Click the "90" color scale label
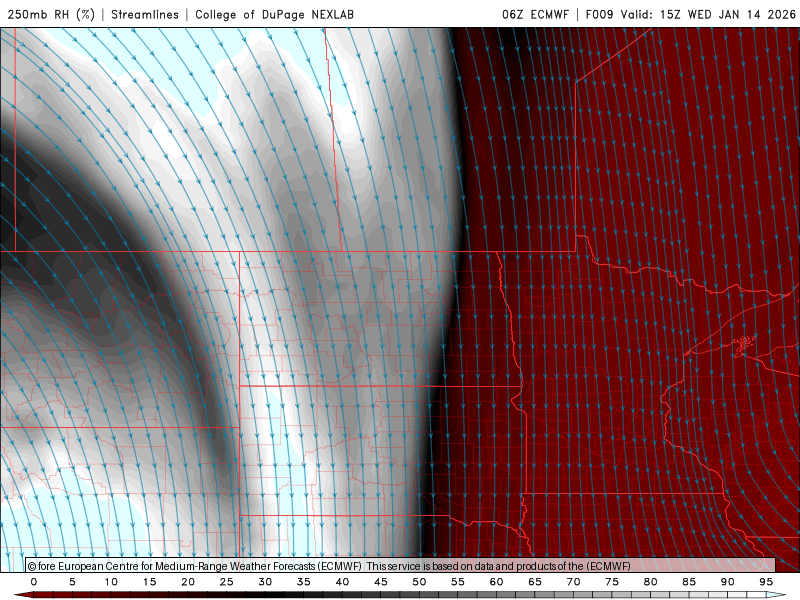This screenshot has height=600, width=800. (x=728, y=582)
